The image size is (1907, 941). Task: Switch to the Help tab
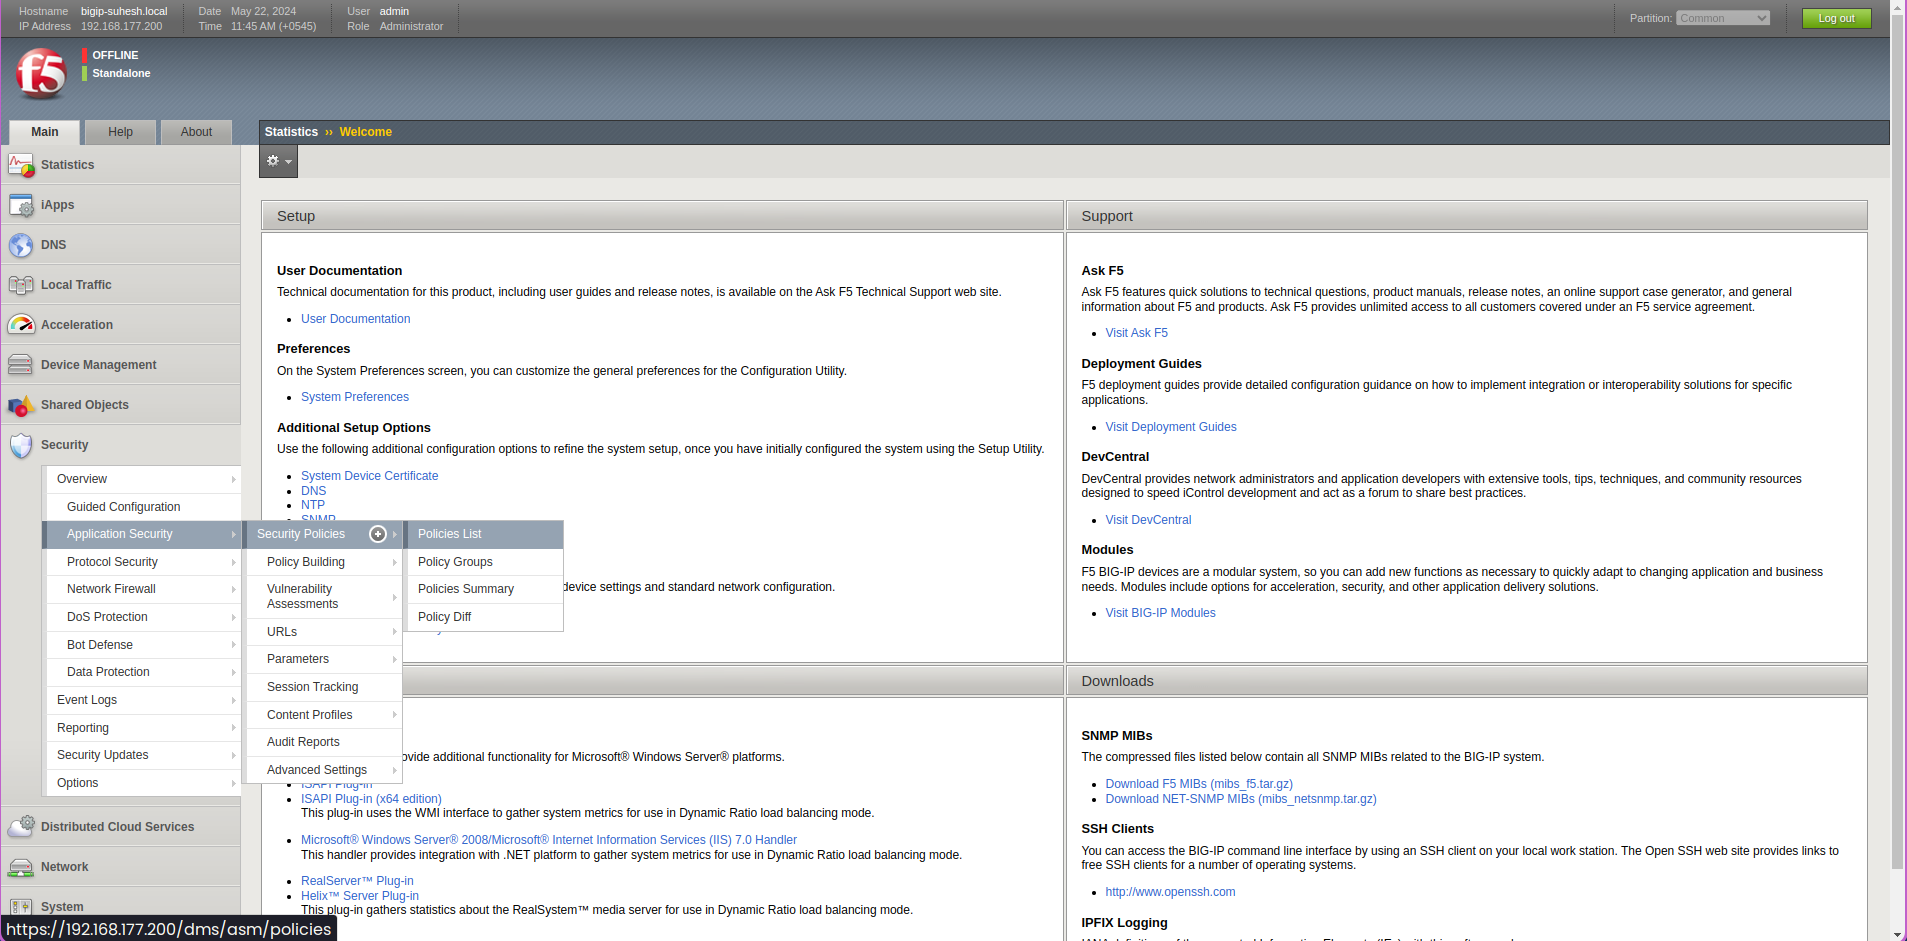click(x=120, y=132)
